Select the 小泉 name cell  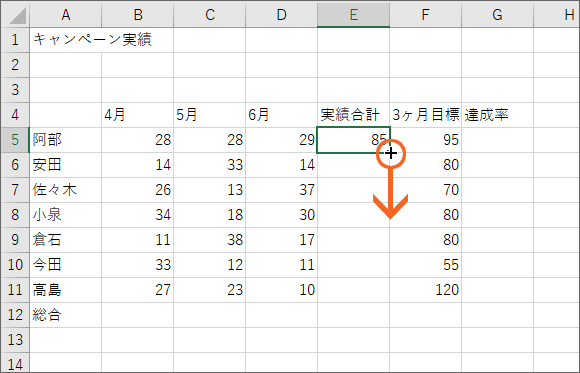65,215
